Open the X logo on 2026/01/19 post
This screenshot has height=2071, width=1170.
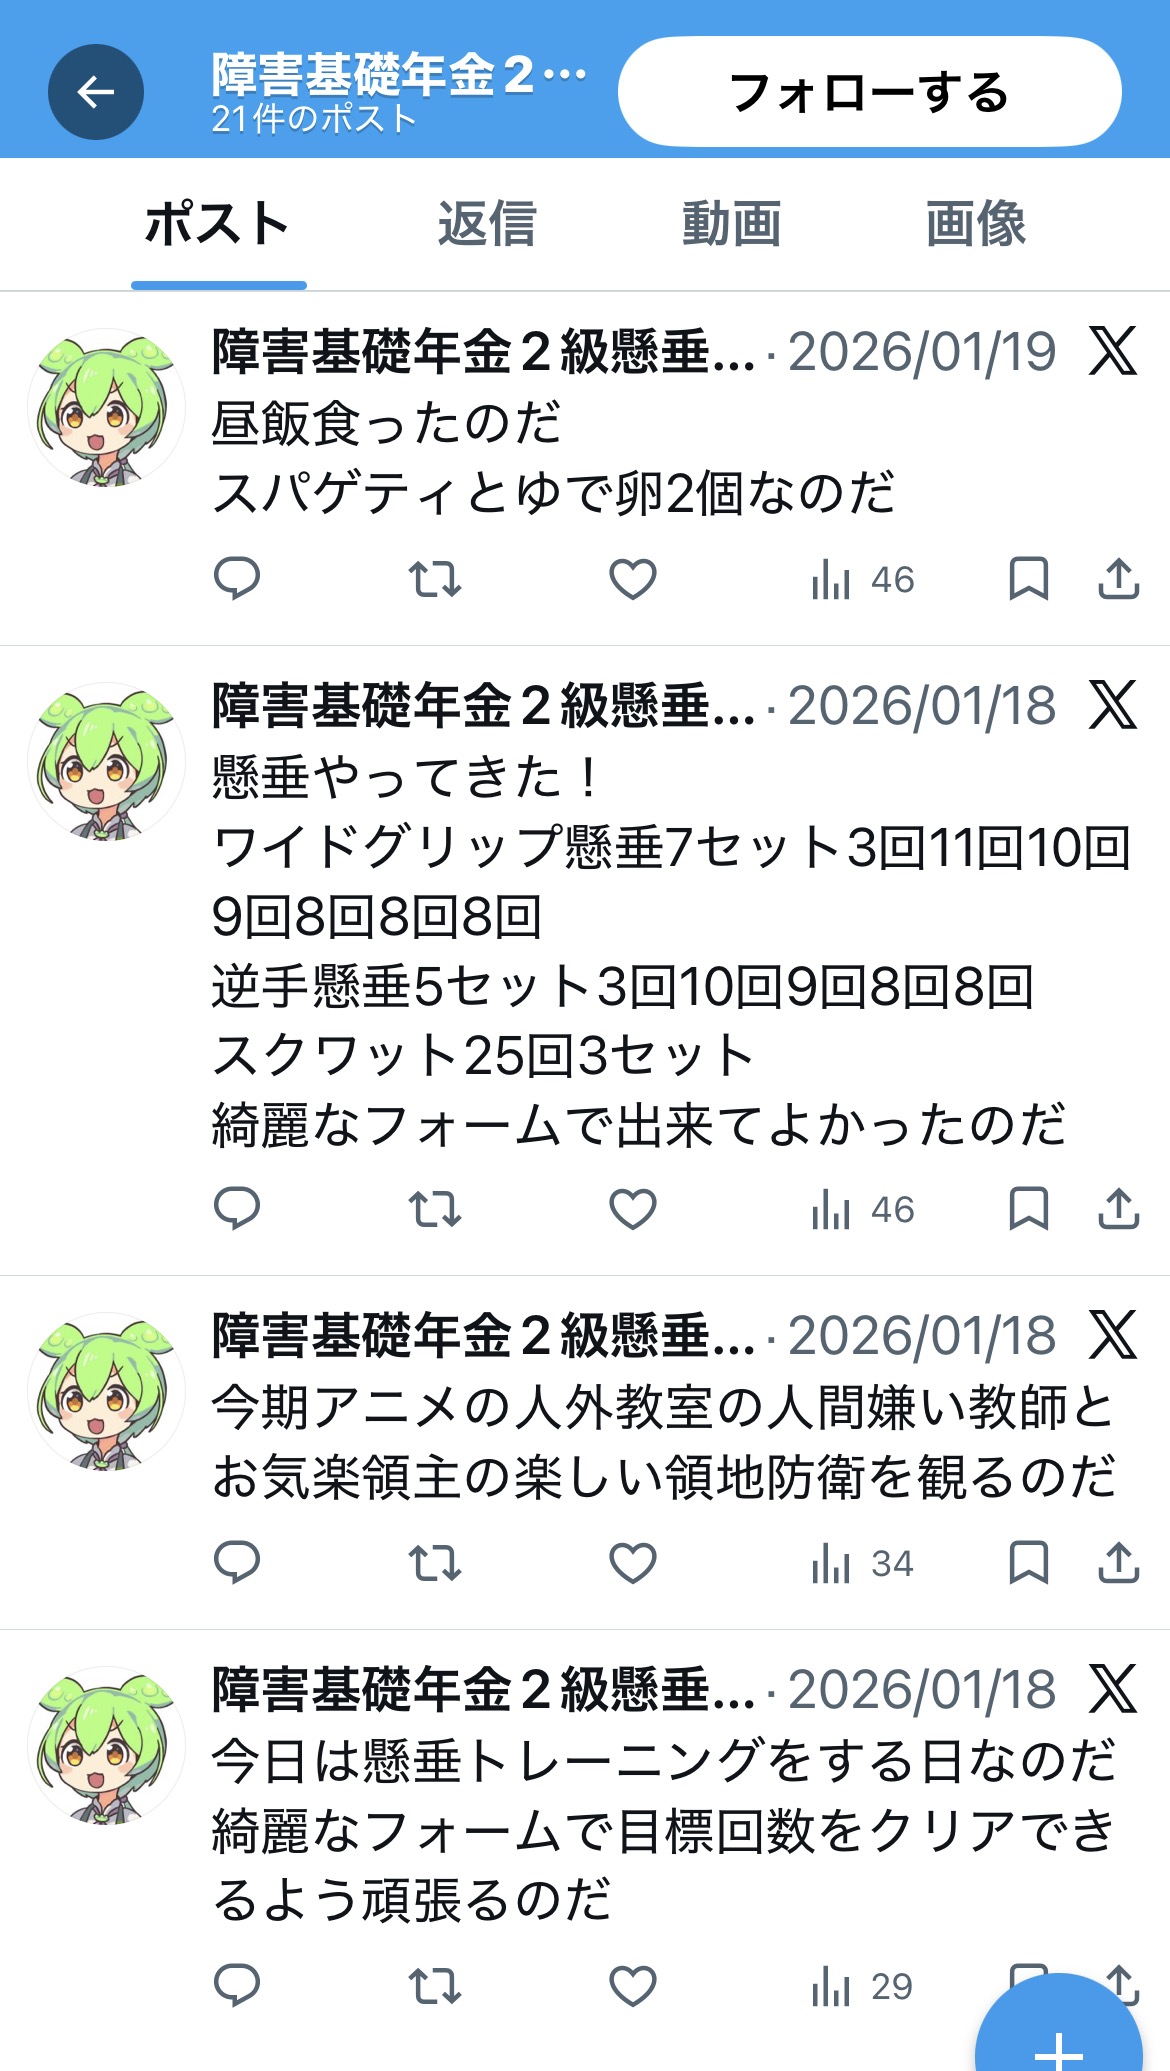tap(1113, 351)
